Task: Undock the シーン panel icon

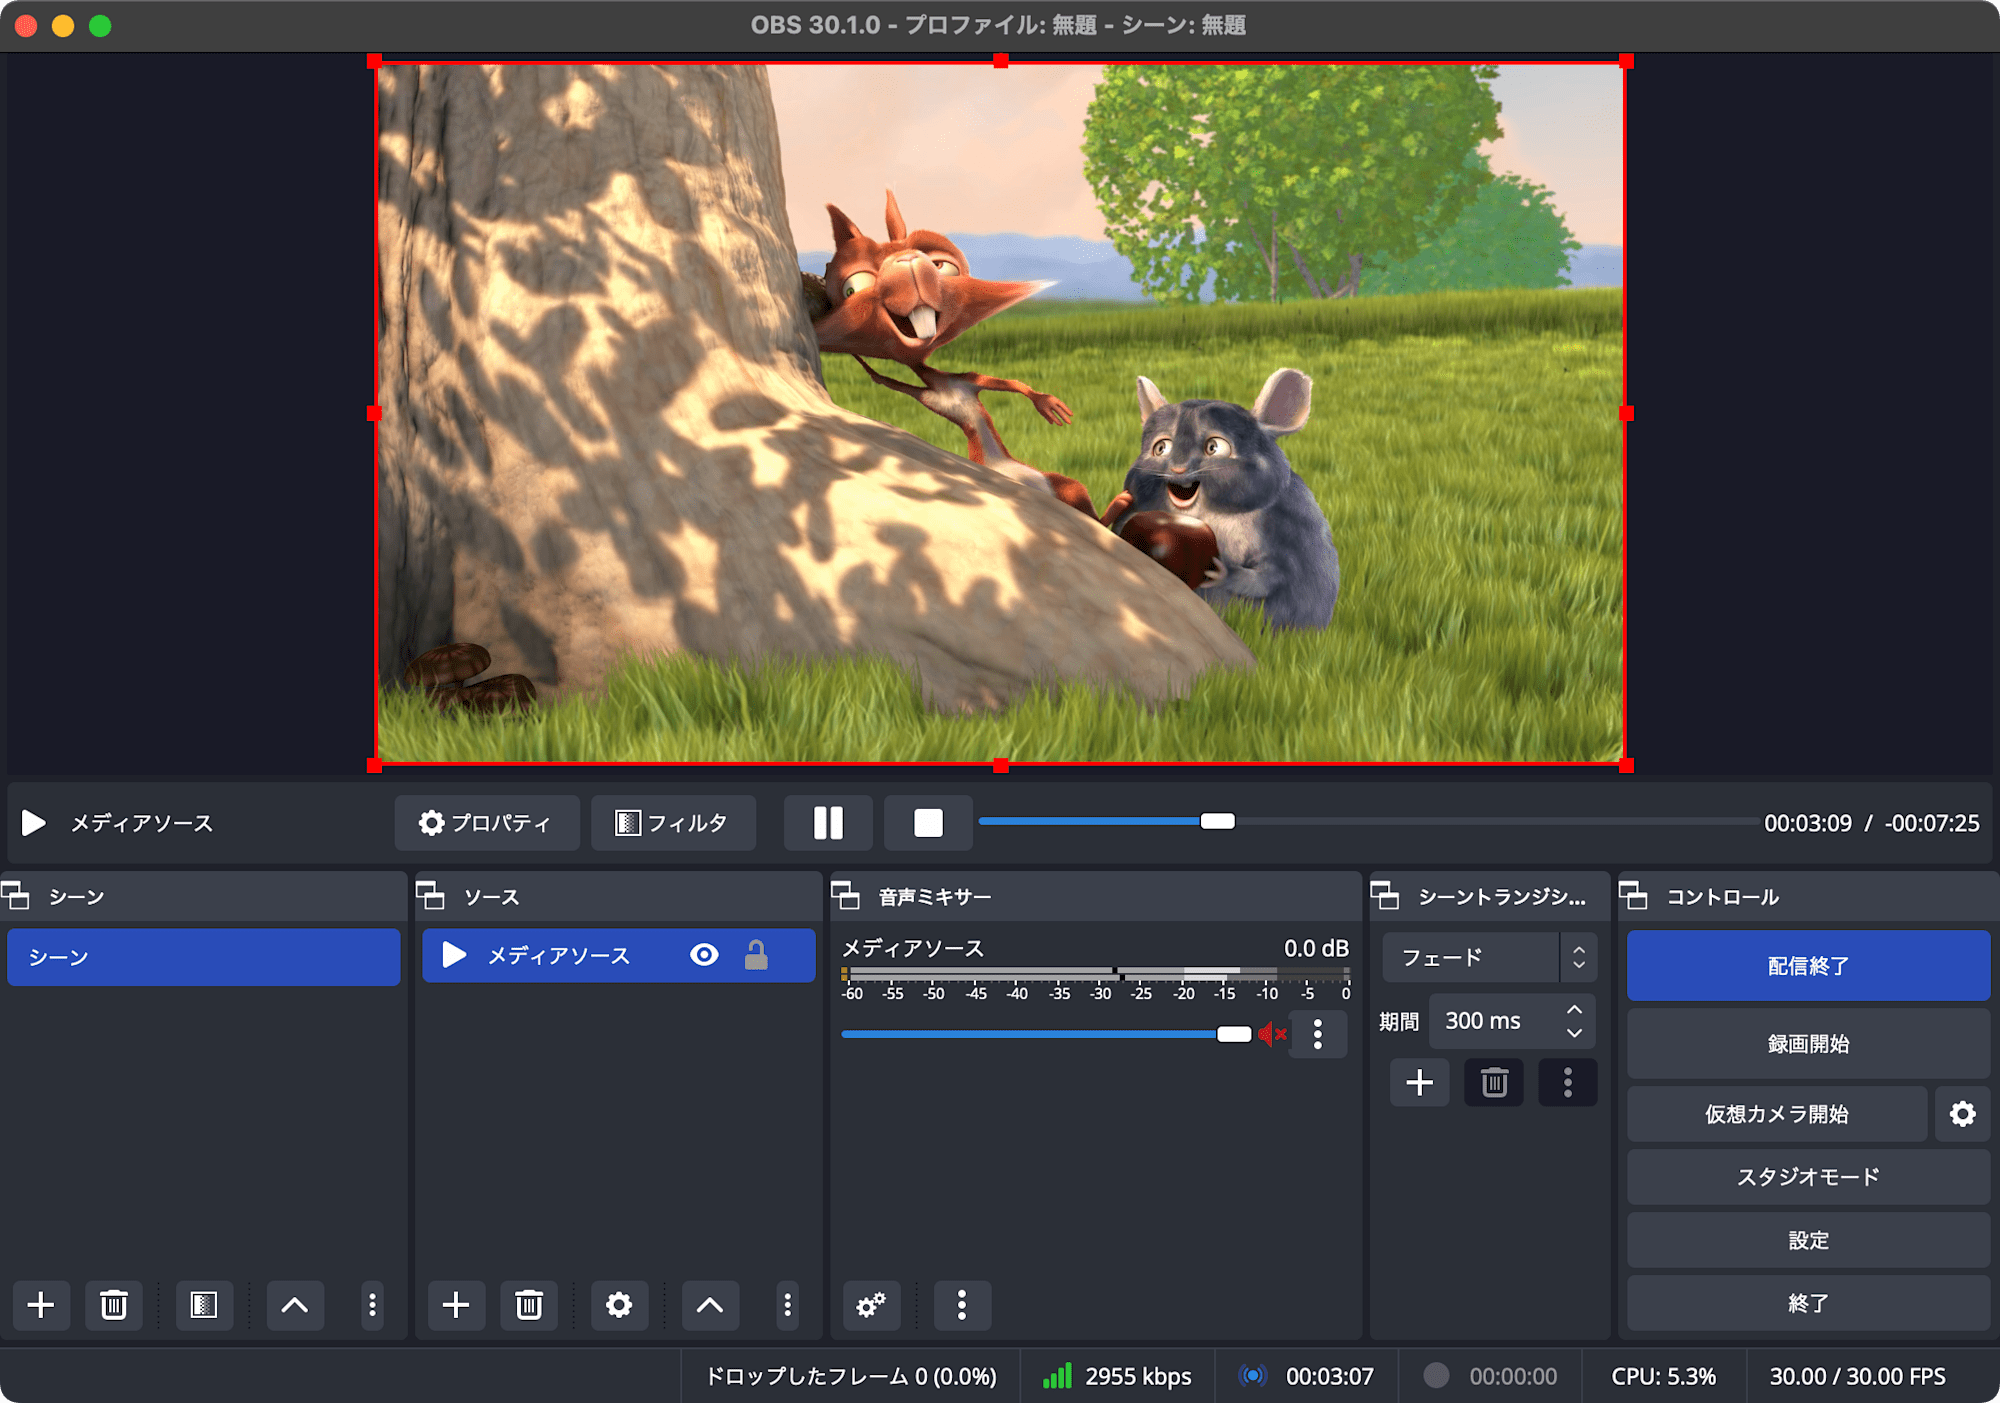Action: tap(16, 896)
